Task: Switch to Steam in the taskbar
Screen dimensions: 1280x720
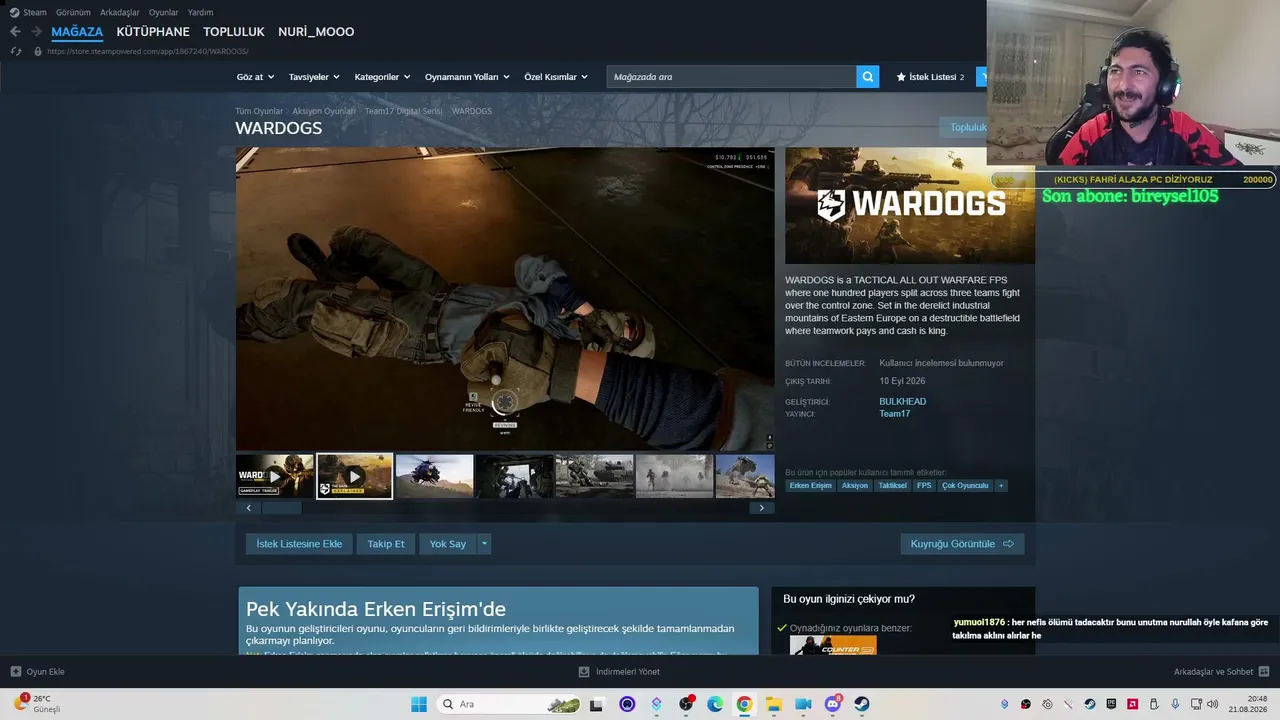Action: pyautogui.click(x=862, y=704)
